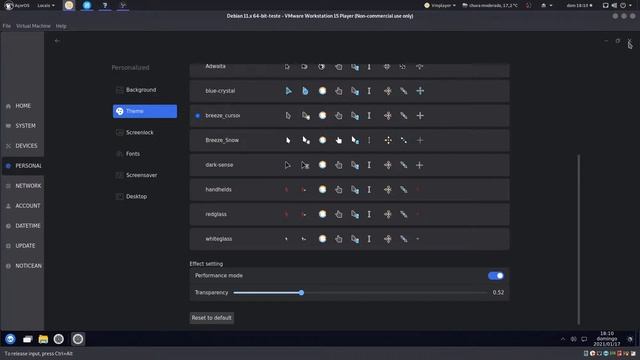This screenshot has width=640, height=360.
Task: Click breeze_cursor move arrows icon
Action: pyautogui.click(x=388, y=116)
